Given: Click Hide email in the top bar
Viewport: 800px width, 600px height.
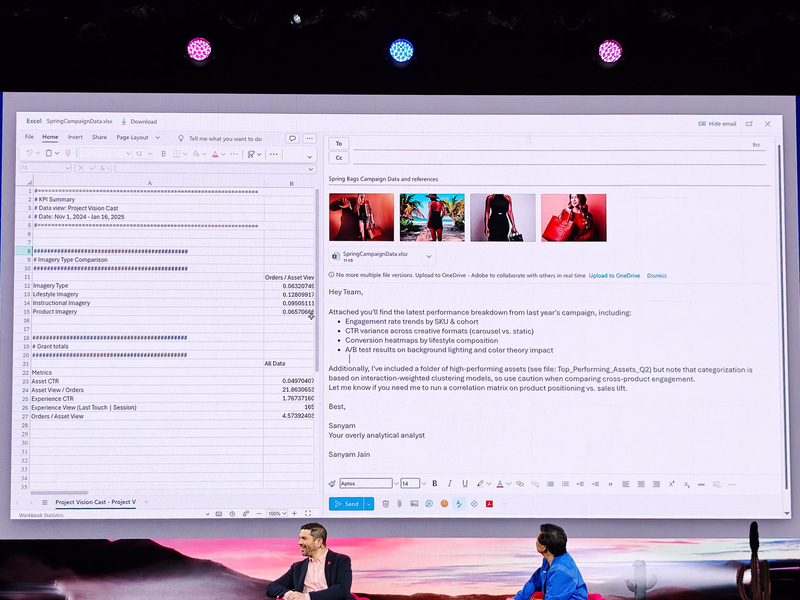Looking at the screenshot, I should [717, 123].
